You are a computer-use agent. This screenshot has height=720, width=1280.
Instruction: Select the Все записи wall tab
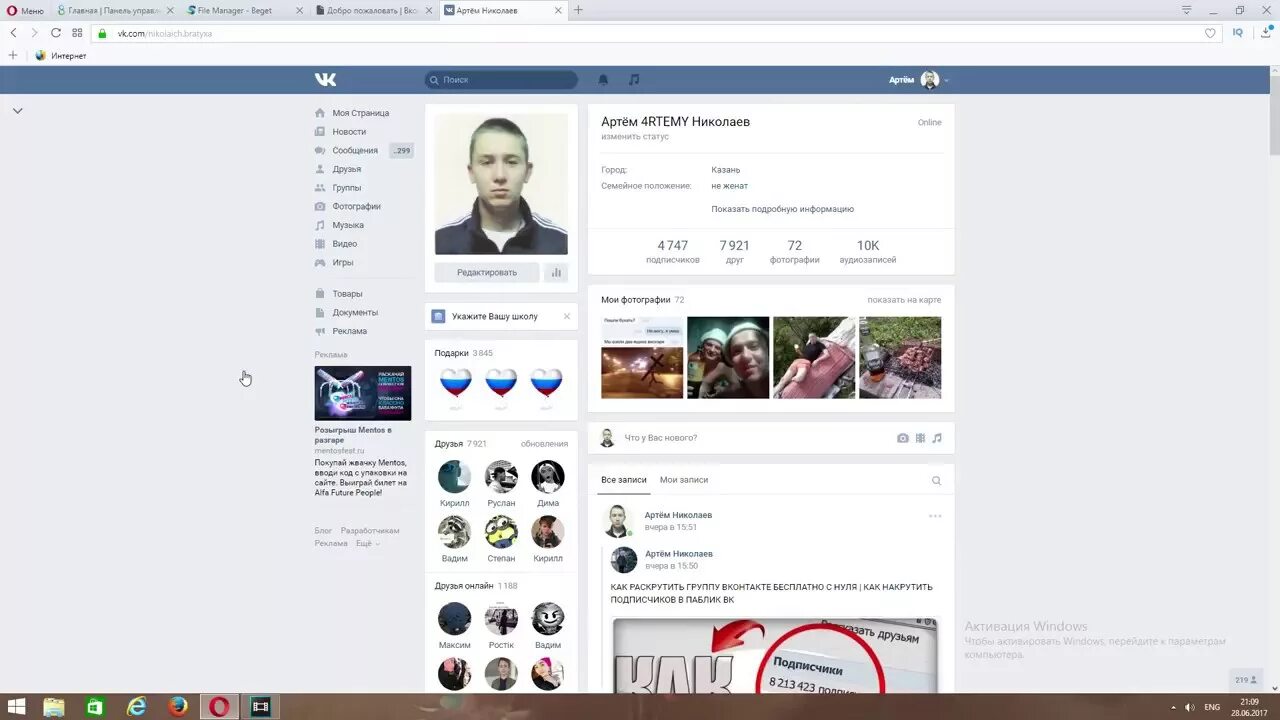624,480
